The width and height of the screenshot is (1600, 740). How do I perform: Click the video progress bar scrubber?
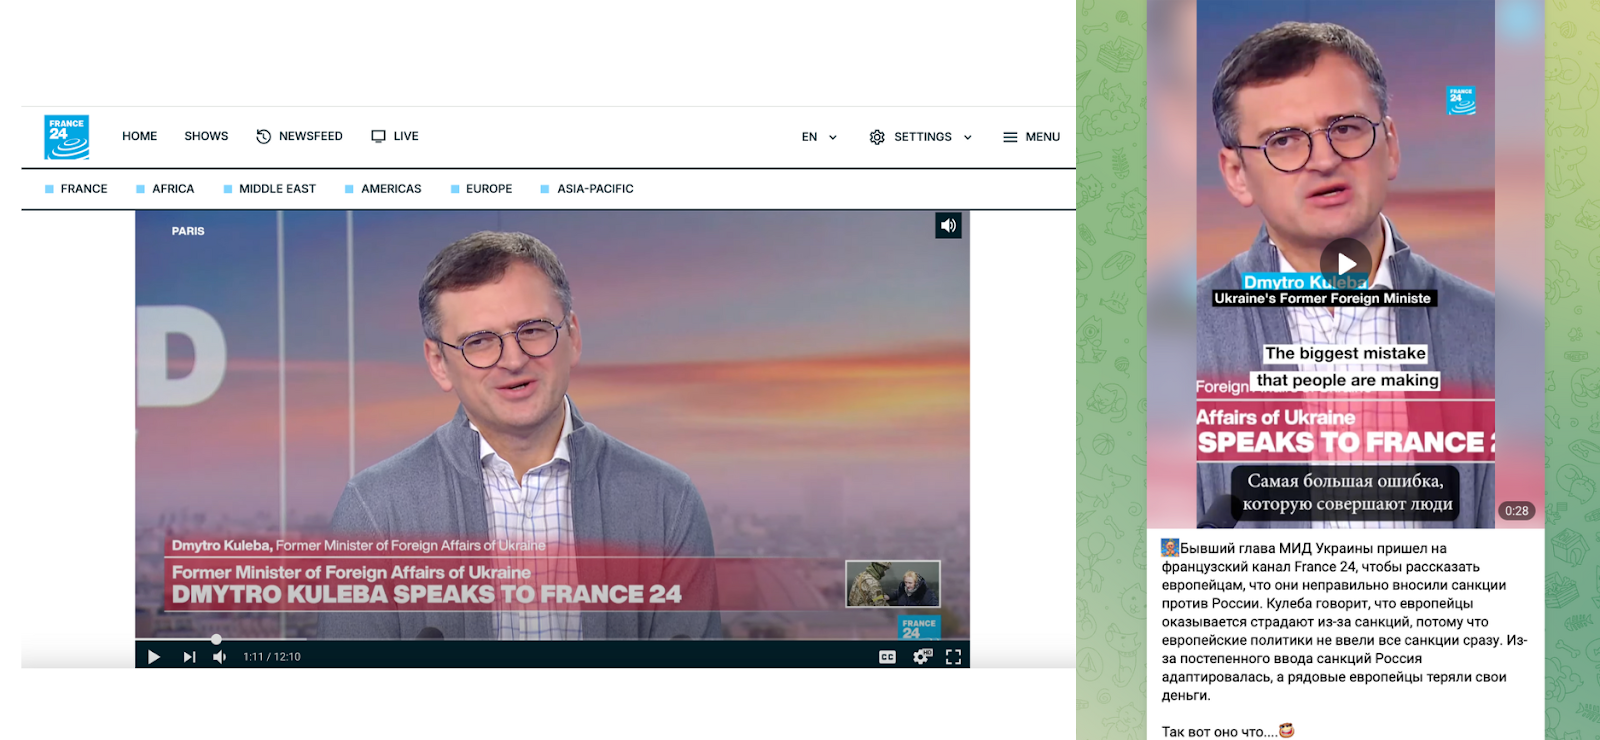pyautogui.click(x=216, y=639)
